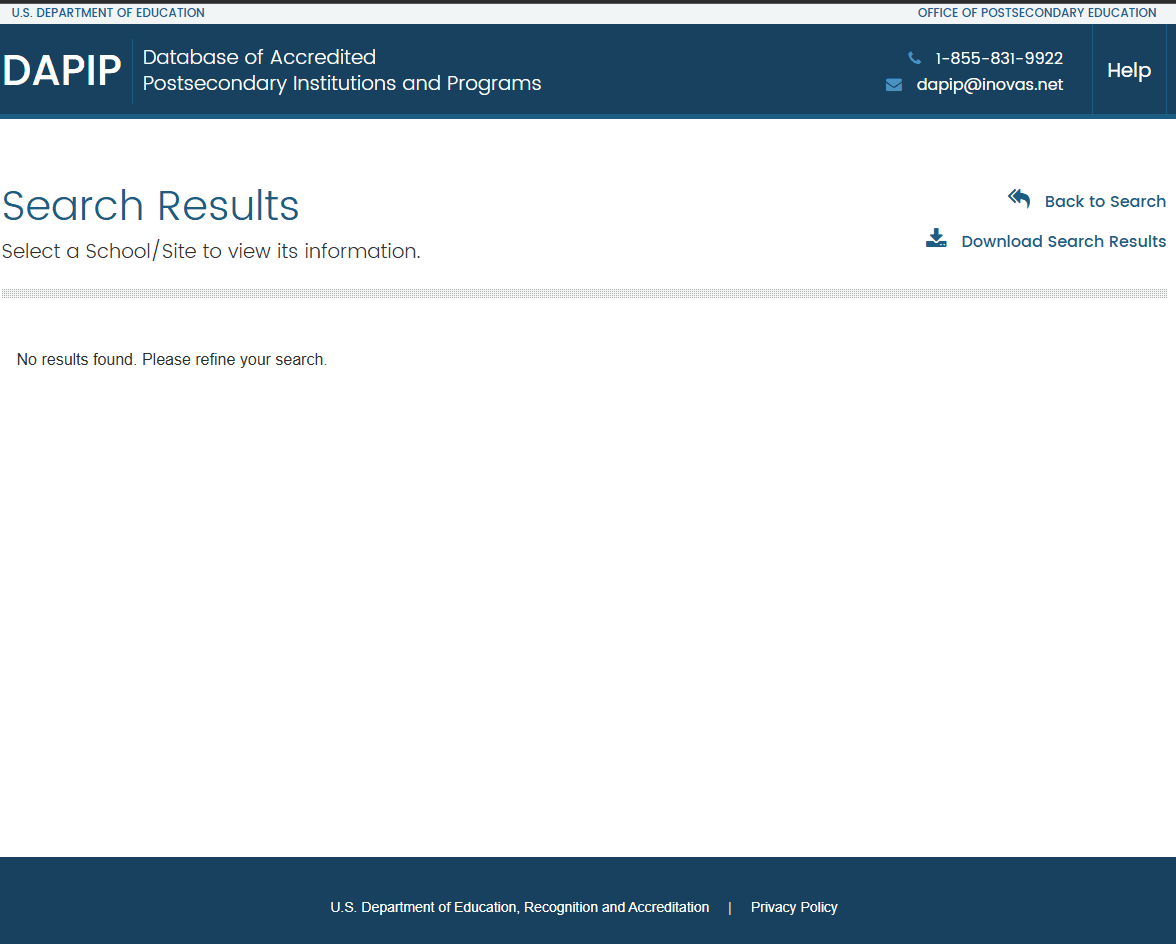
Task: Click the No results found message
Action: pyautogui.click(x=172, y=359)
